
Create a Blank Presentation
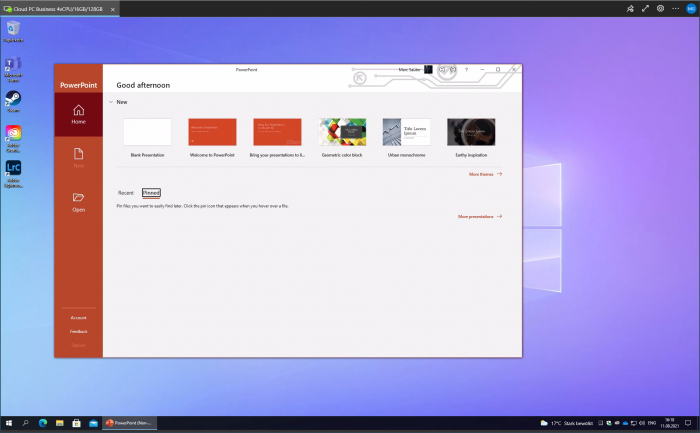[x=147, y=137]
